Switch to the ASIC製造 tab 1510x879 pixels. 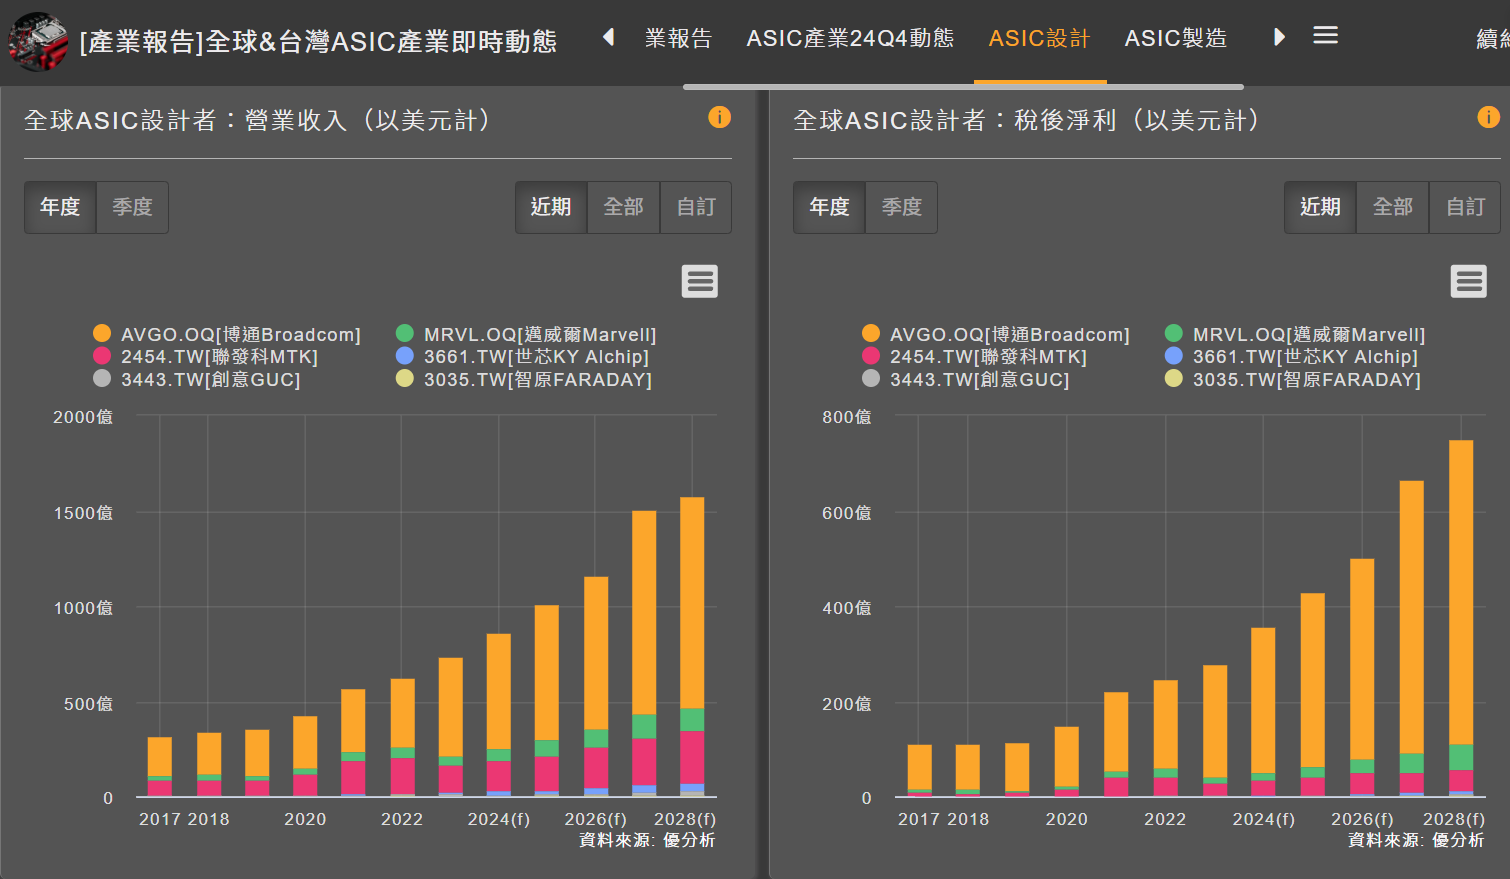1175,39
